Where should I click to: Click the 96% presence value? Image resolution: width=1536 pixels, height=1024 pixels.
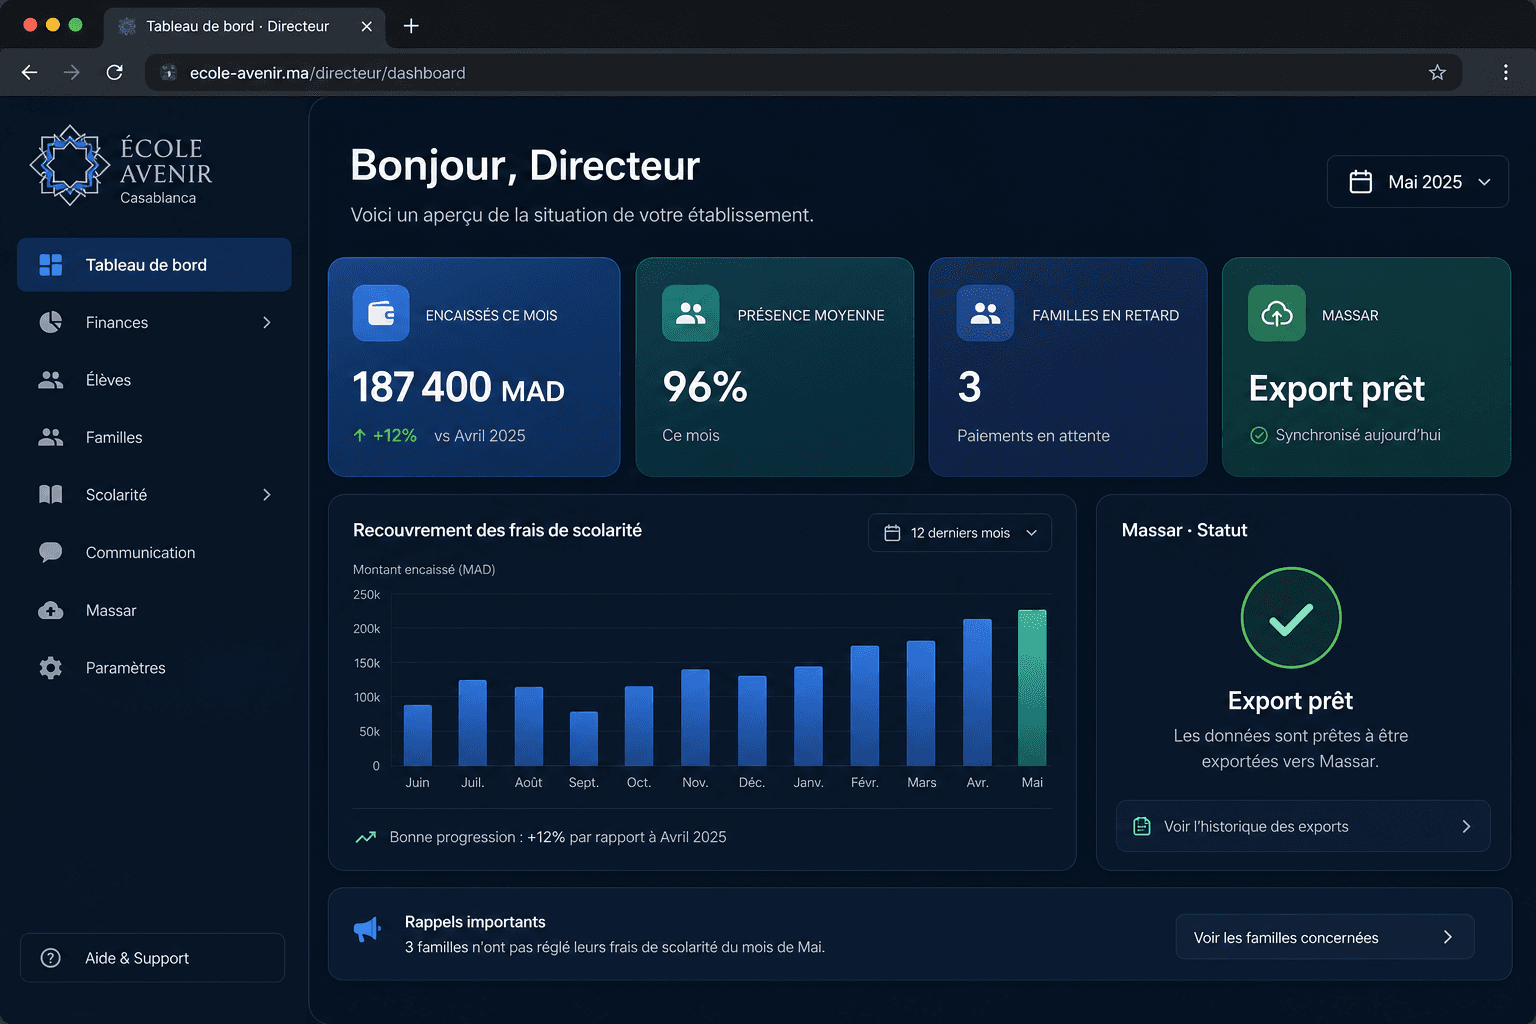pyautogui.click(x=705, y=387)
